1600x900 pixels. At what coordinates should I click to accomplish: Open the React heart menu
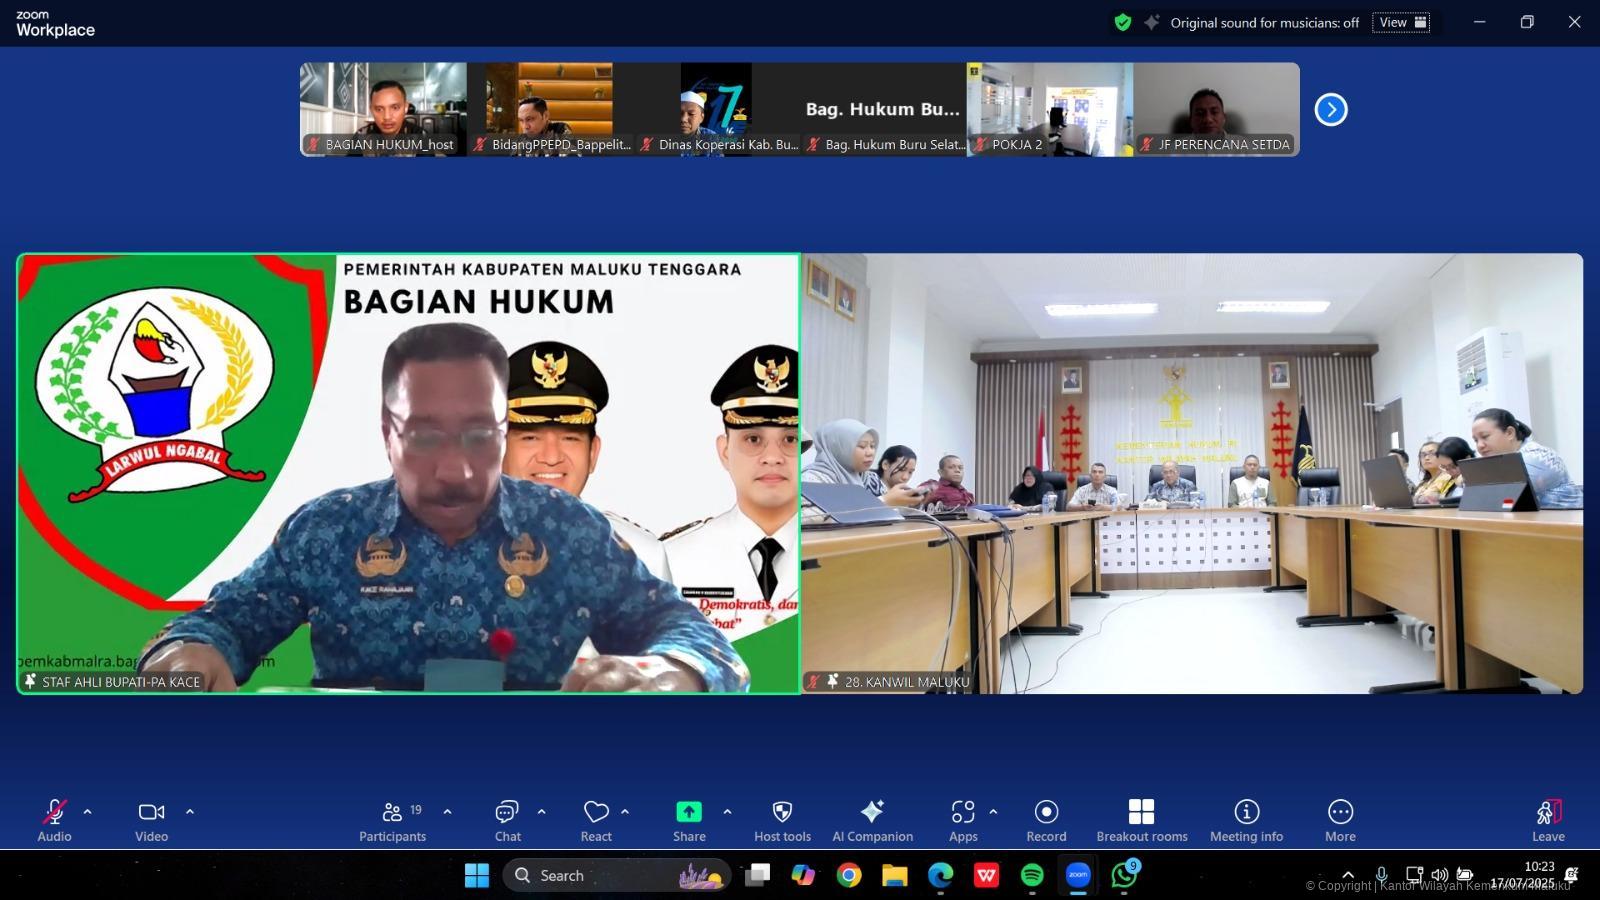(596, 820)
